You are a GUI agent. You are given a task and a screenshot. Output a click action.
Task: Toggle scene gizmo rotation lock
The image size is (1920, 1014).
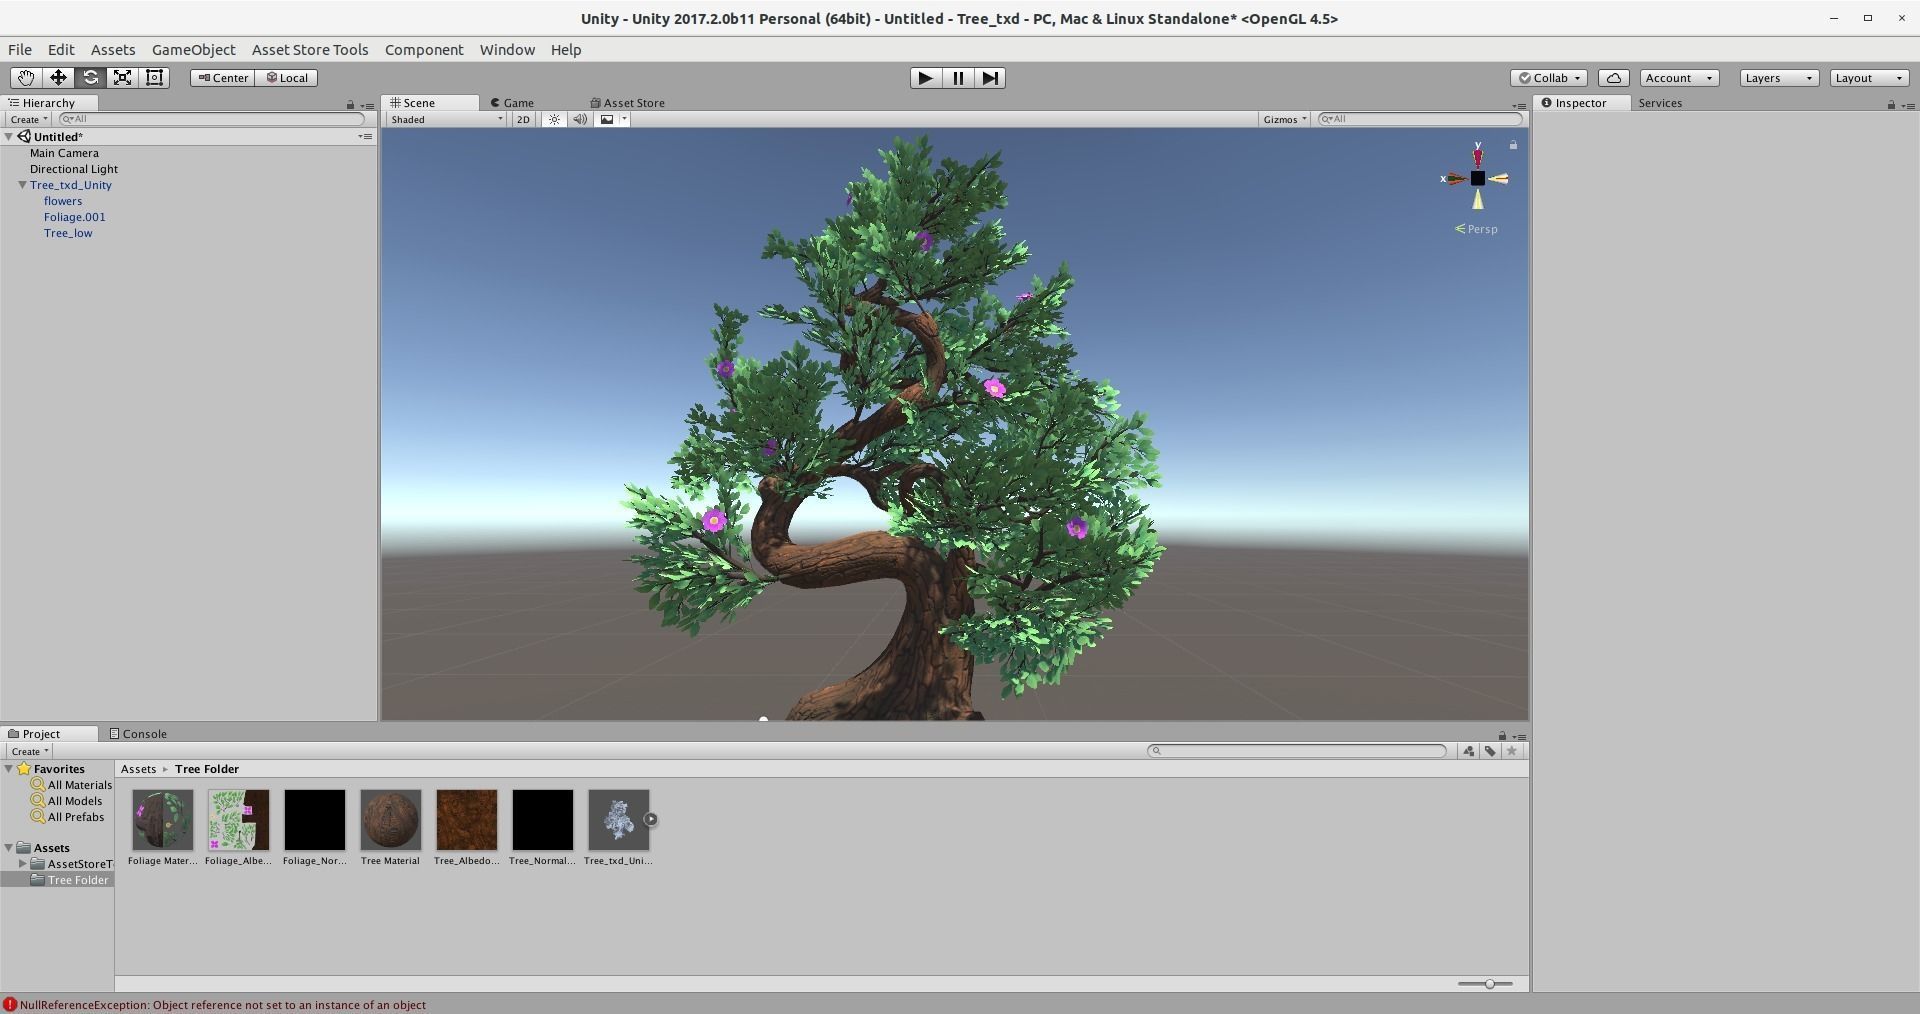[x=1513, y=145]
